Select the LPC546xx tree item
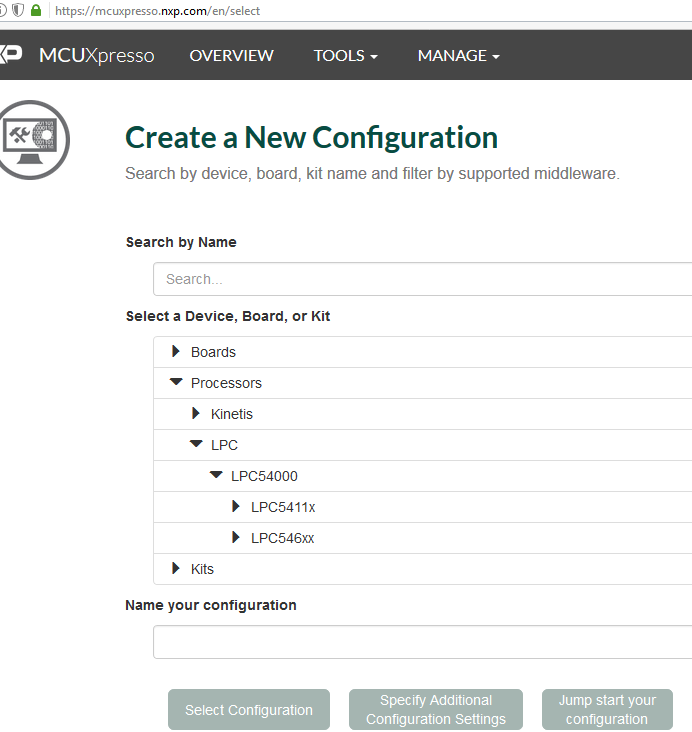The height and width of the screenshot is (732, 692). (282, 538)
